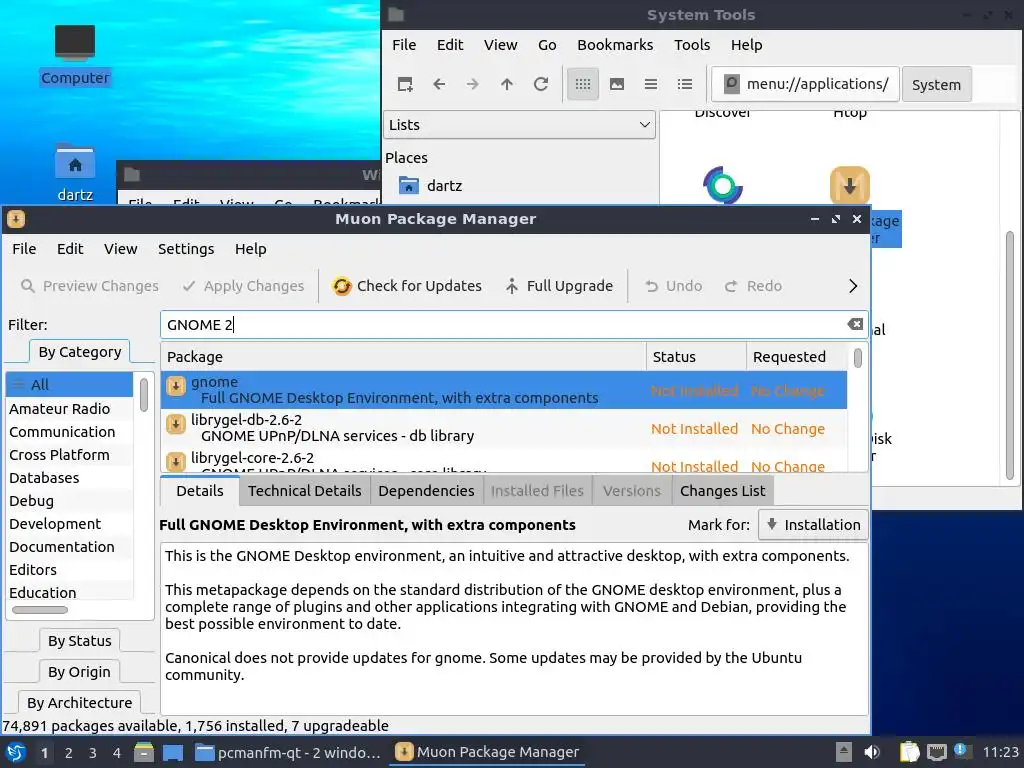Click the Status column header

pyautogui.click(x=696, y=357)
